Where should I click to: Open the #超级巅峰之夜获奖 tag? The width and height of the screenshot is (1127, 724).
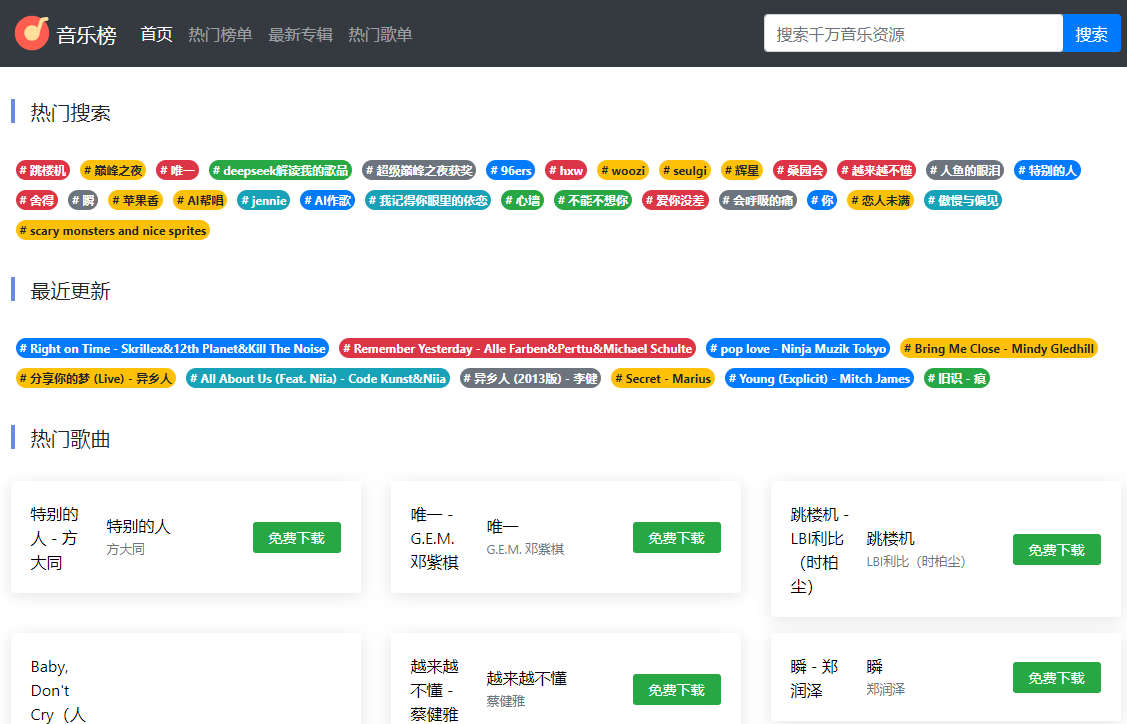(419, 170)
